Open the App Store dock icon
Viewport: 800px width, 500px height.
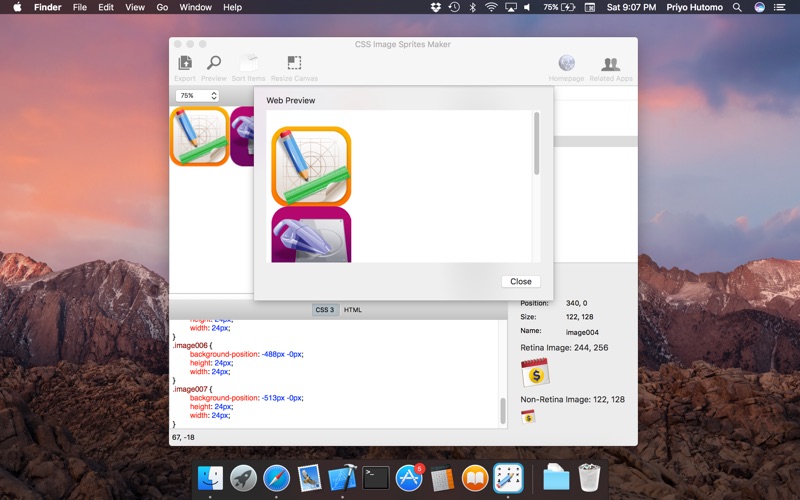coord(409,478)
